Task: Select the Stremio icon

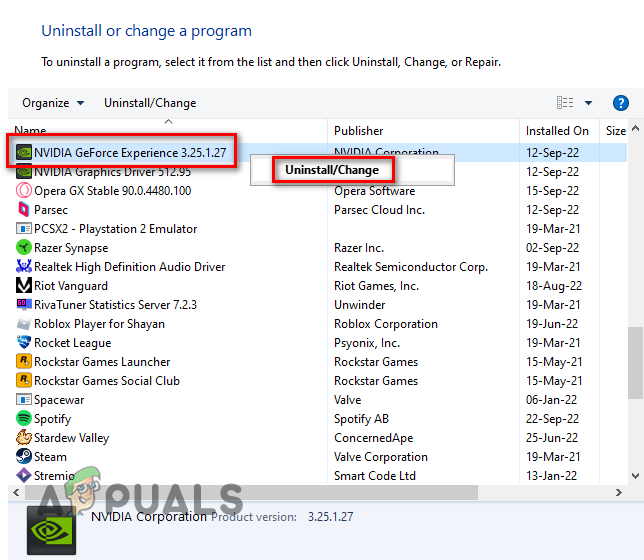Action: [x=24, y=475]
